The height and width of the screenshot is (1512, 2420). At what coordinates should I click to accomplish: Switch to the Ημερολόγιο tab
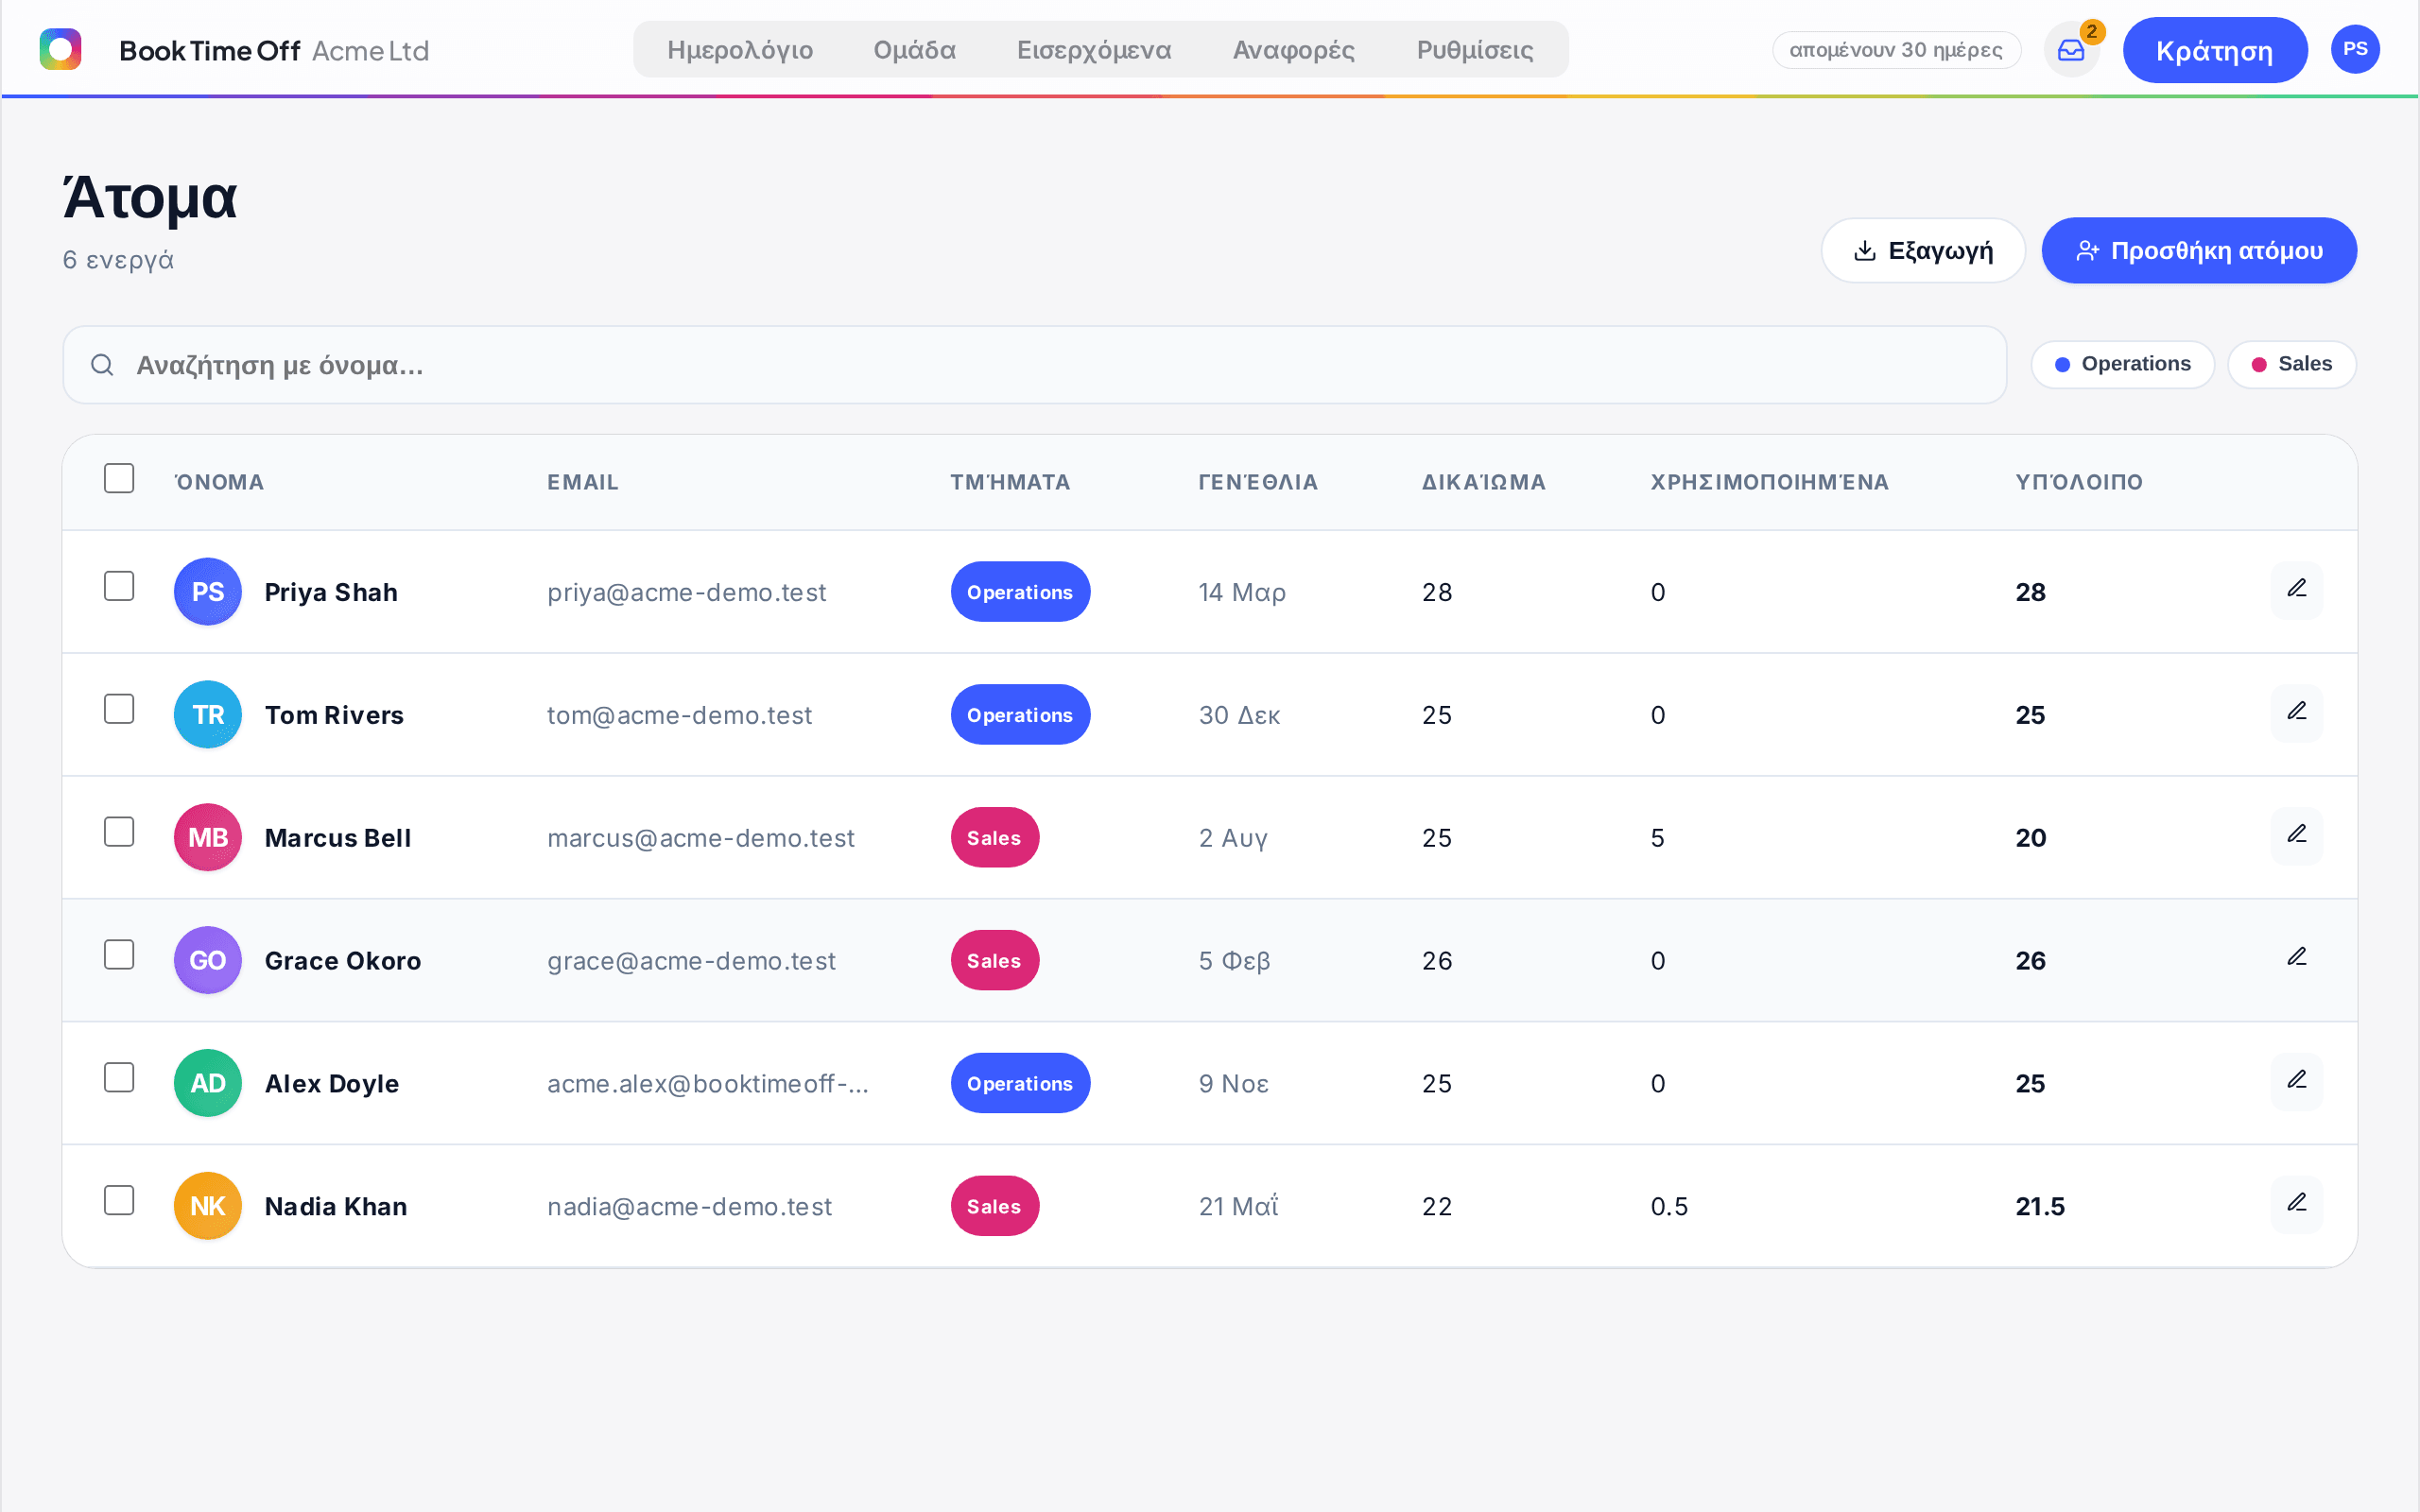[x=740, y=50]
